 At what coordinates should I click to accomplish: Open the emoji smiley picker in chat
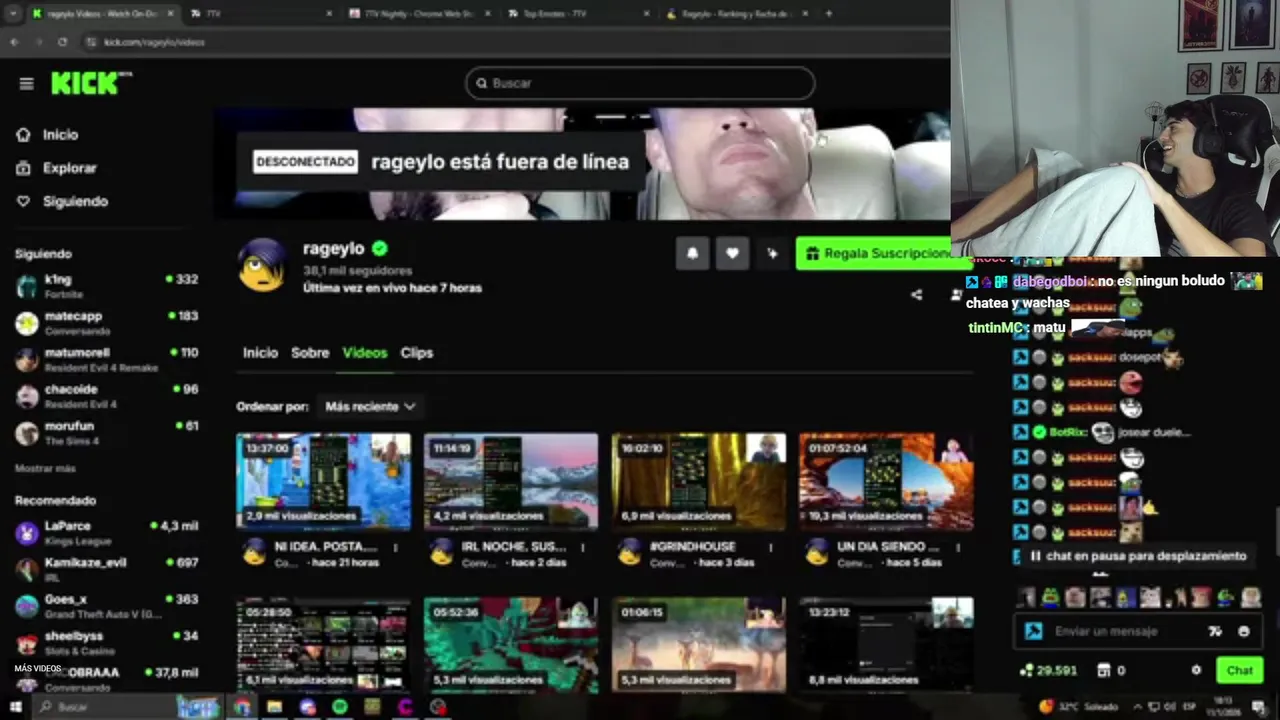click(x=1244, y=632)
